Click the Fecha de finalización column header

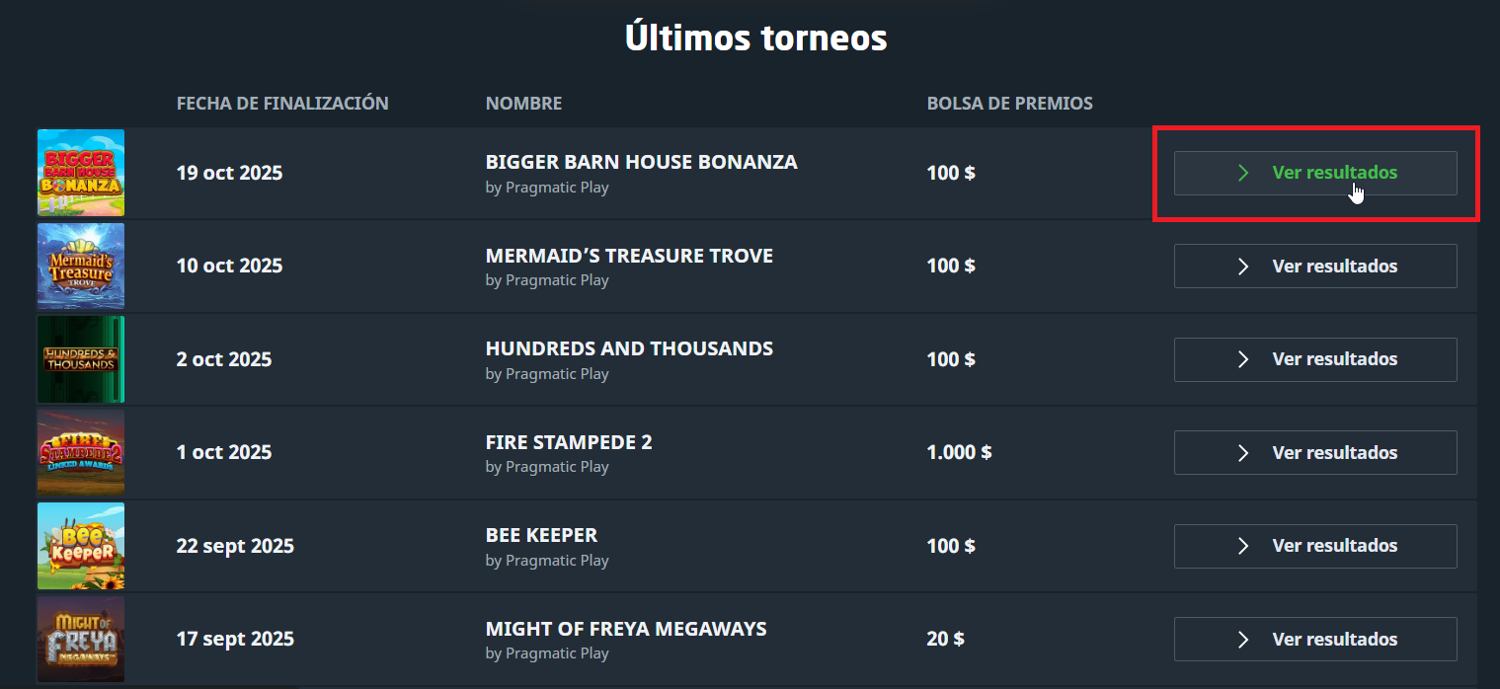point(282,104)
